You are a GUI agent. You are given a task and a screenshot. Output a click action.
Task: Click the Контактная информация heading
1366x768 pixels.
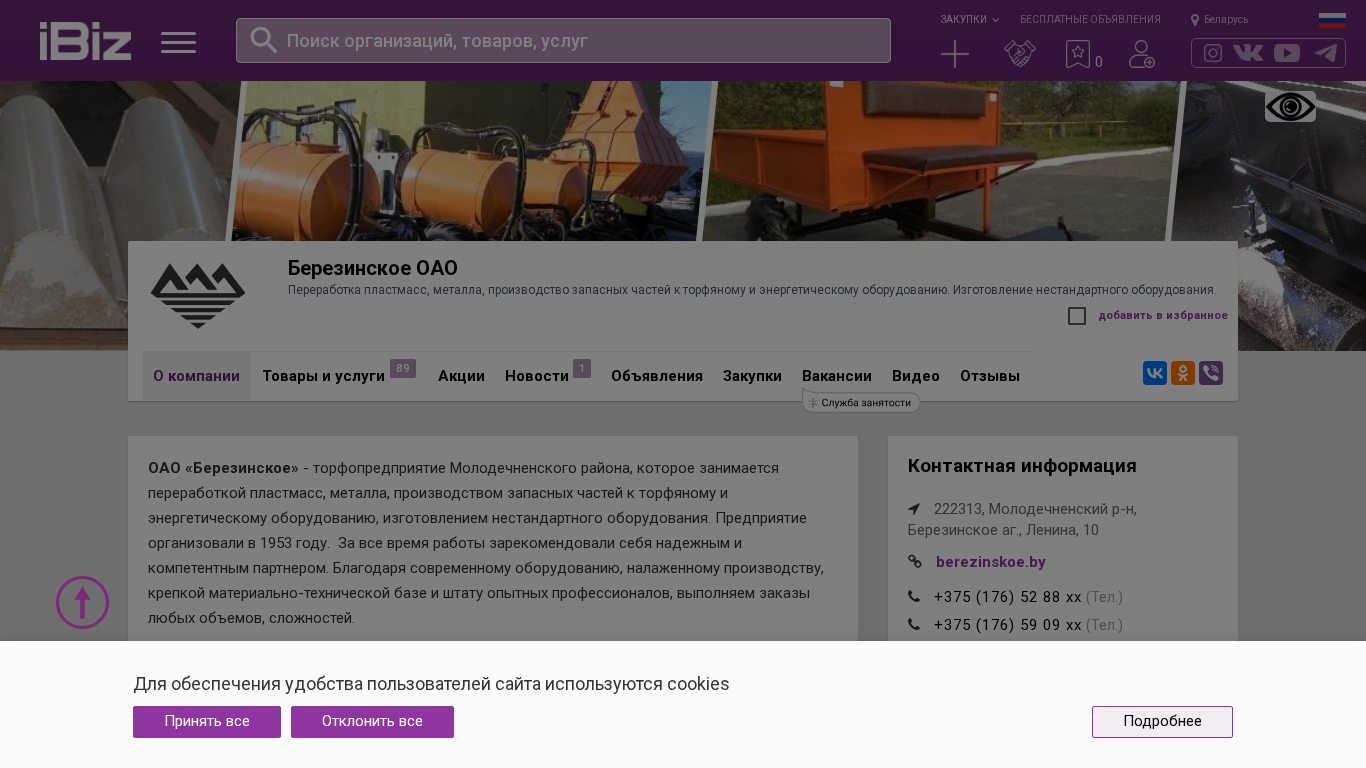[1022, 466]
